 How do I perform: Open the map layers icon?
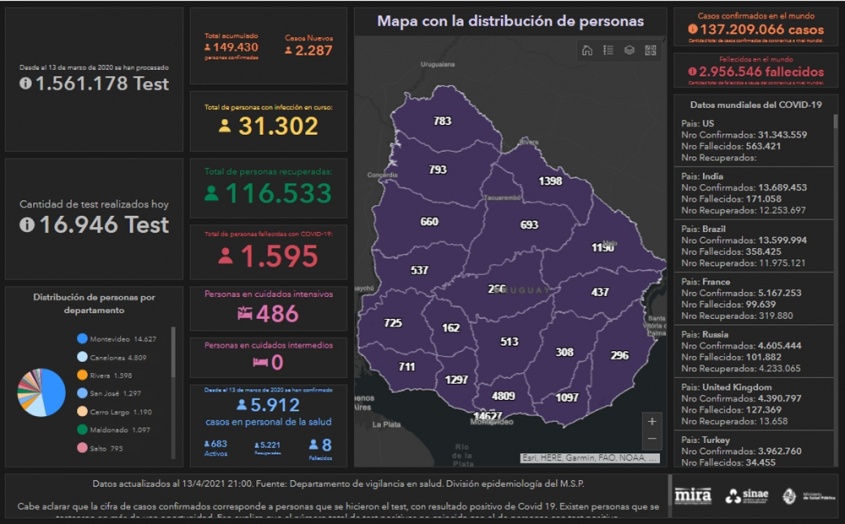point(629,51)
